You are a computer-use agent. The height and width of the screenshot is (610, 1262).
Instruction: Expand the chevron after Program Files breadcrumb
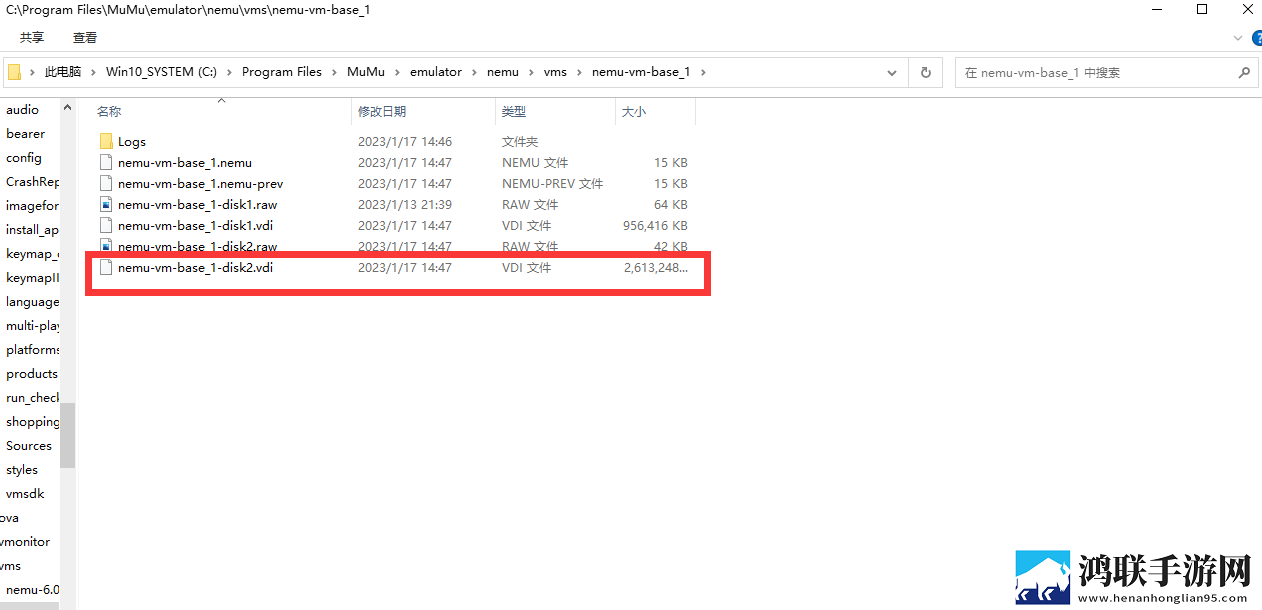(335, 72)
